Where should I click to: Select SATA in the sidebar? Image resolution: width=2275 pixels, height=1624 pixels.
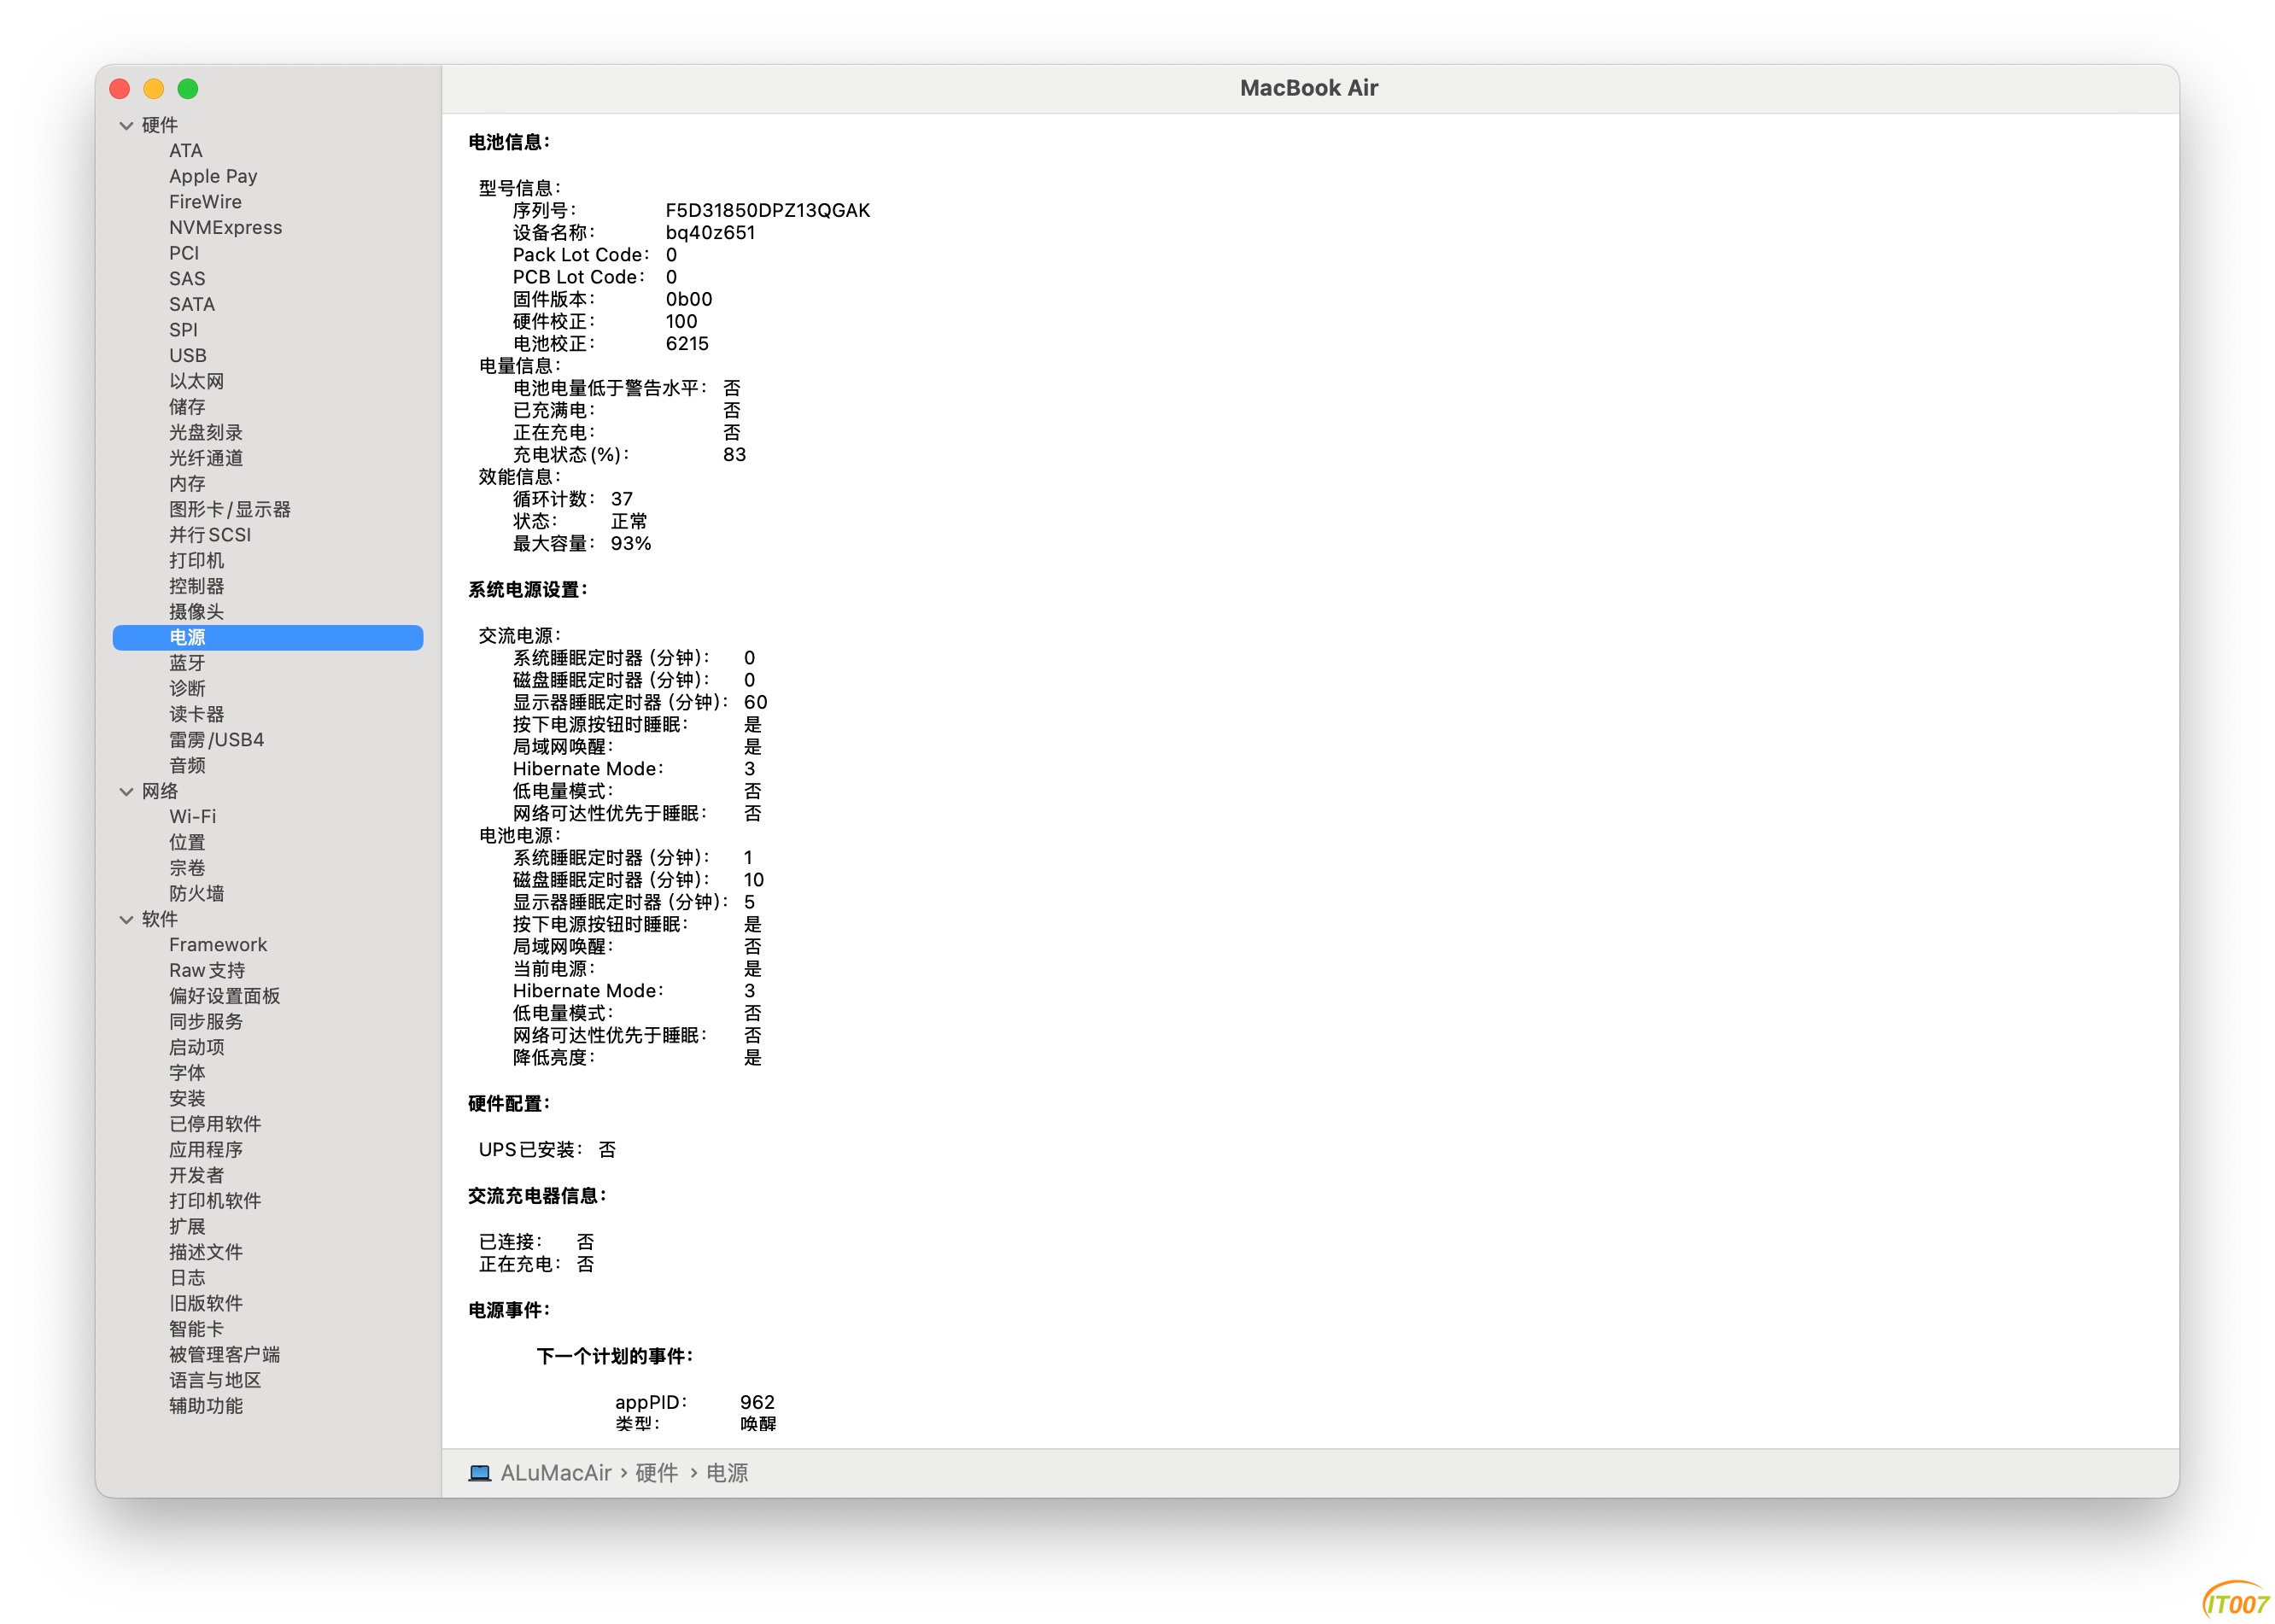pos(192,304)
